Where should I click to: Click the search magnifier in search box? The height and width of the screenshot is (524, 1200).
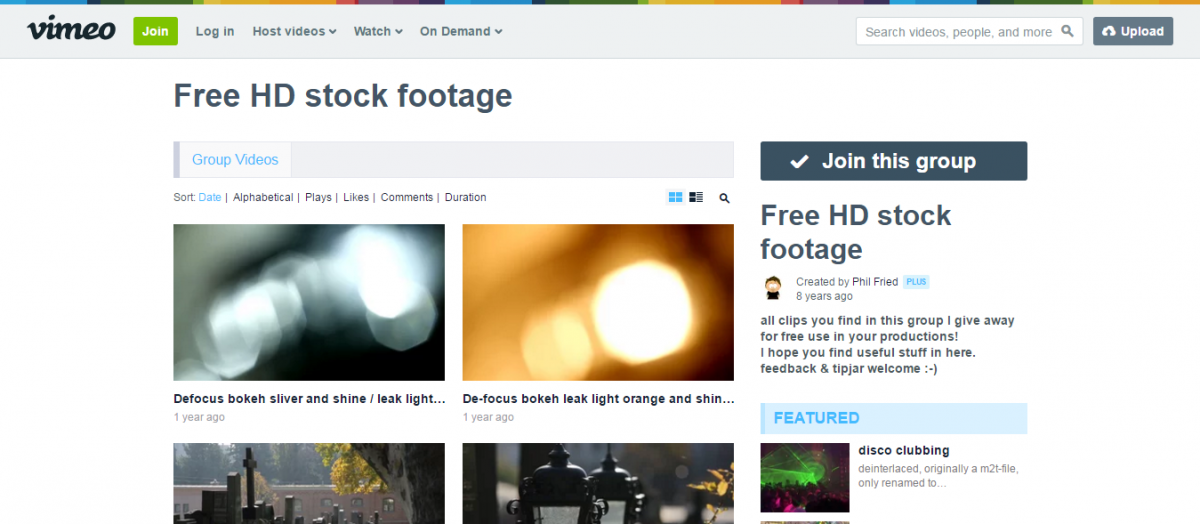pos(1067,31)
